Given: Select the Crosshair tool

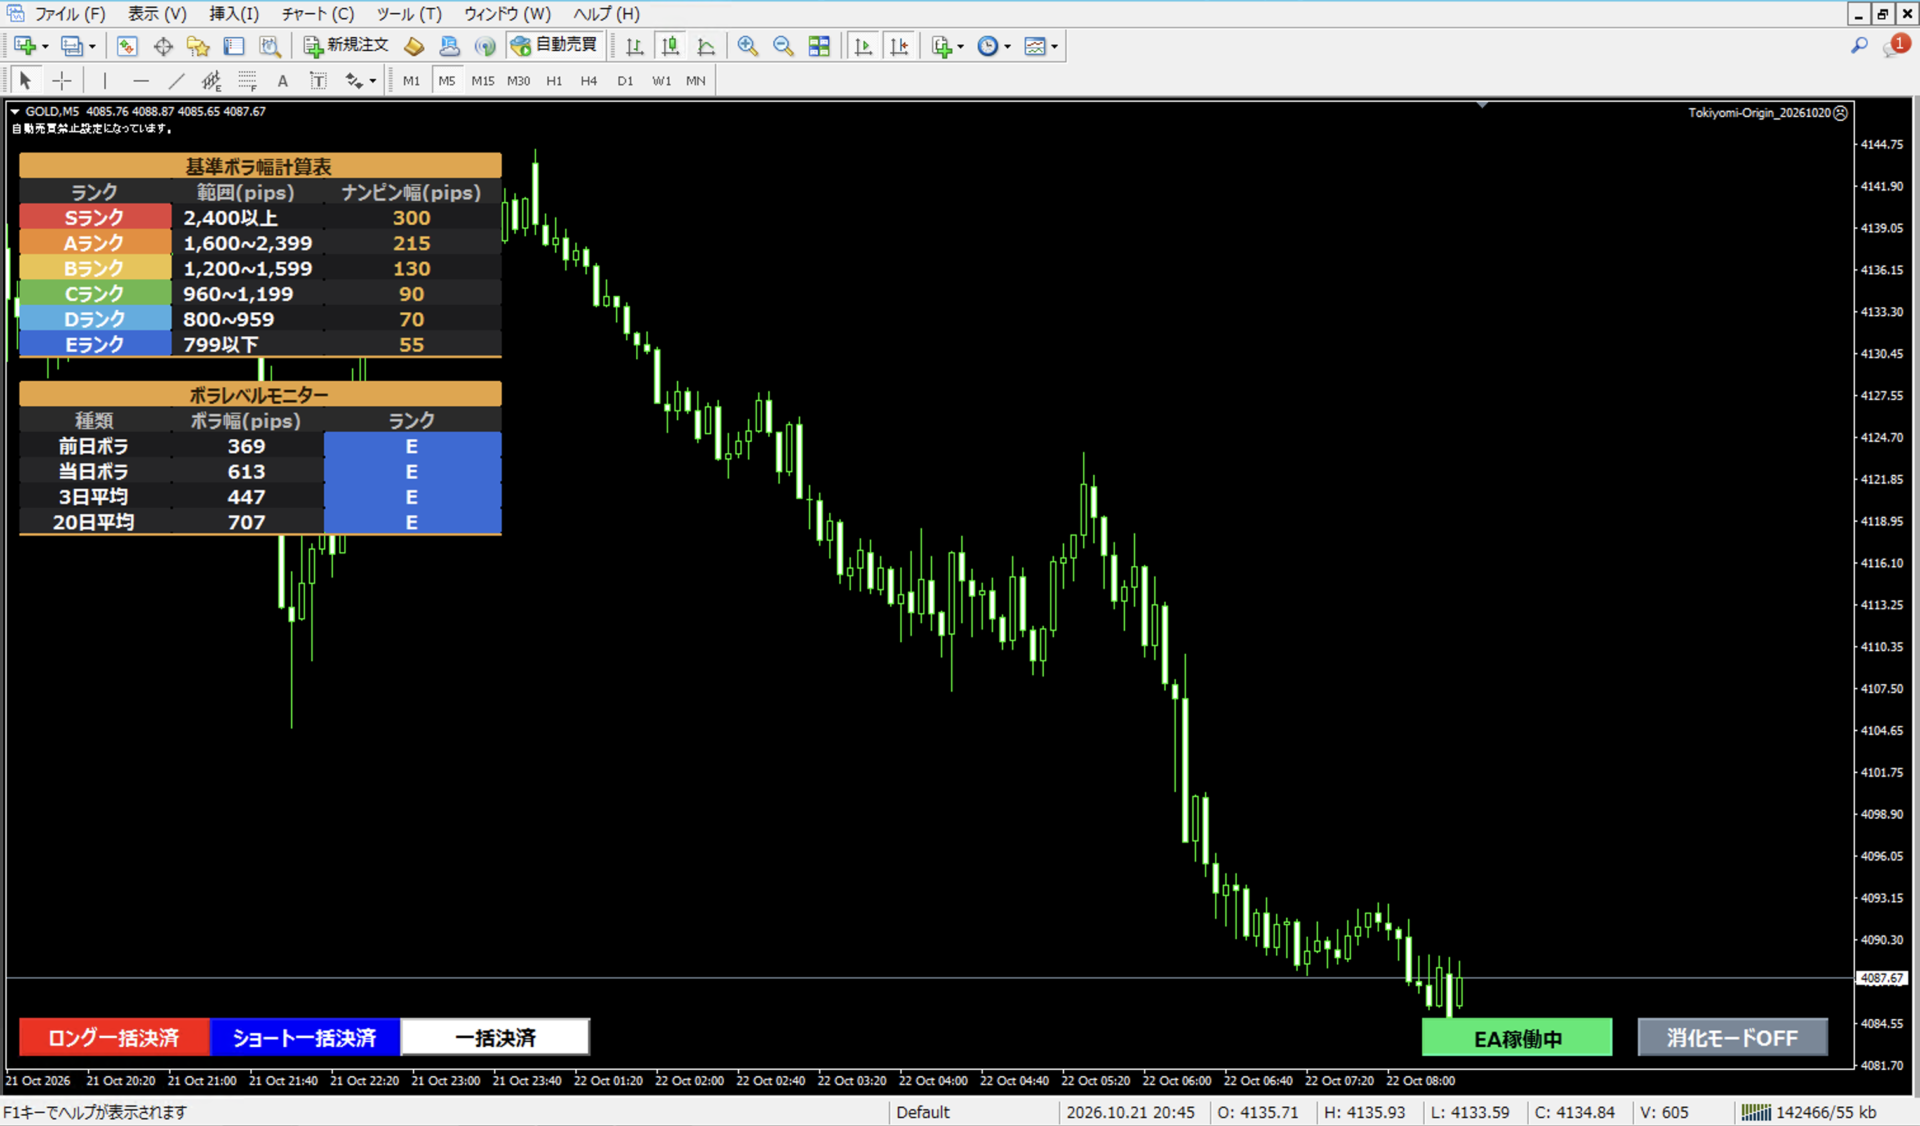Looking at the screenshot, I should [x=62, y=81].
